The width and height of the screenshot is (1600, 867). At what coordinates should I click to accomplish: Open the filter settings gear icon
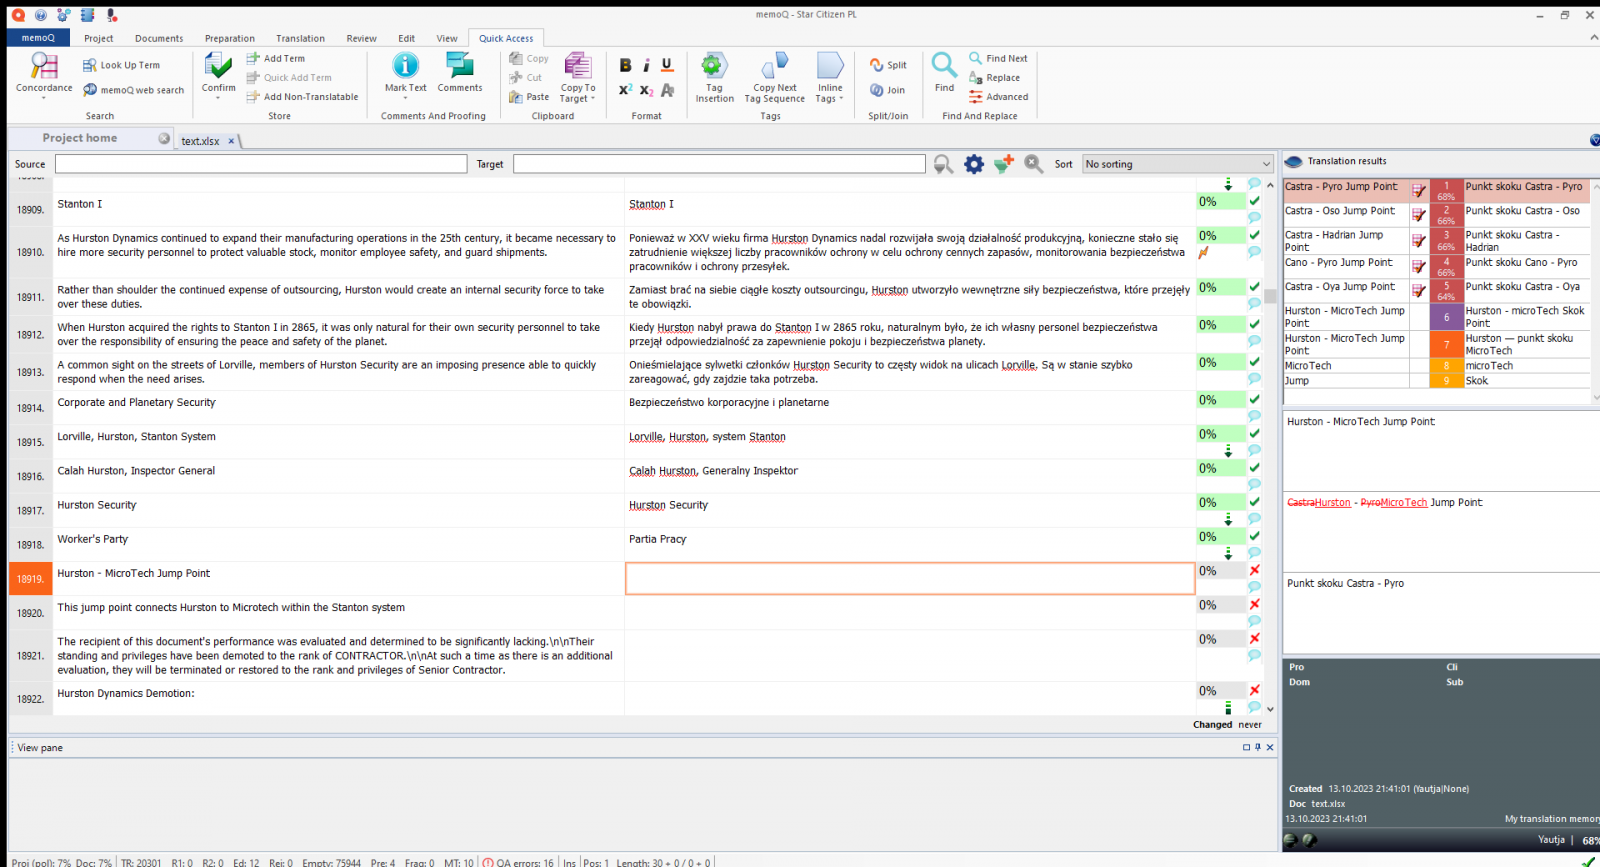(974, 164)
